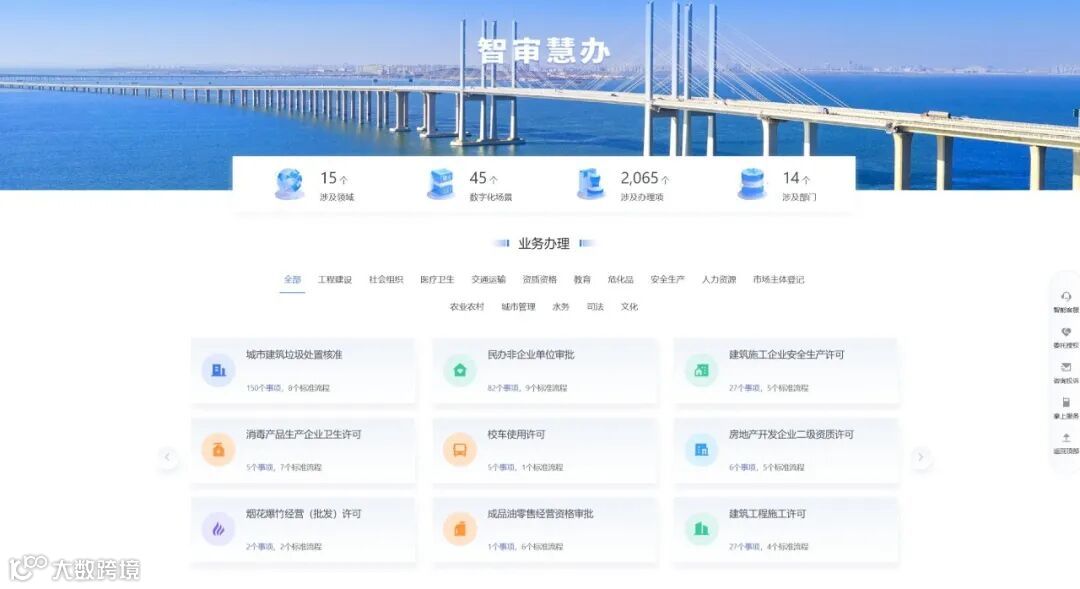The height and width of the screenshot is (589, 1080).
Task: Click the globe icon beside 15 涉及领域
Action: [x=289, y=184]
